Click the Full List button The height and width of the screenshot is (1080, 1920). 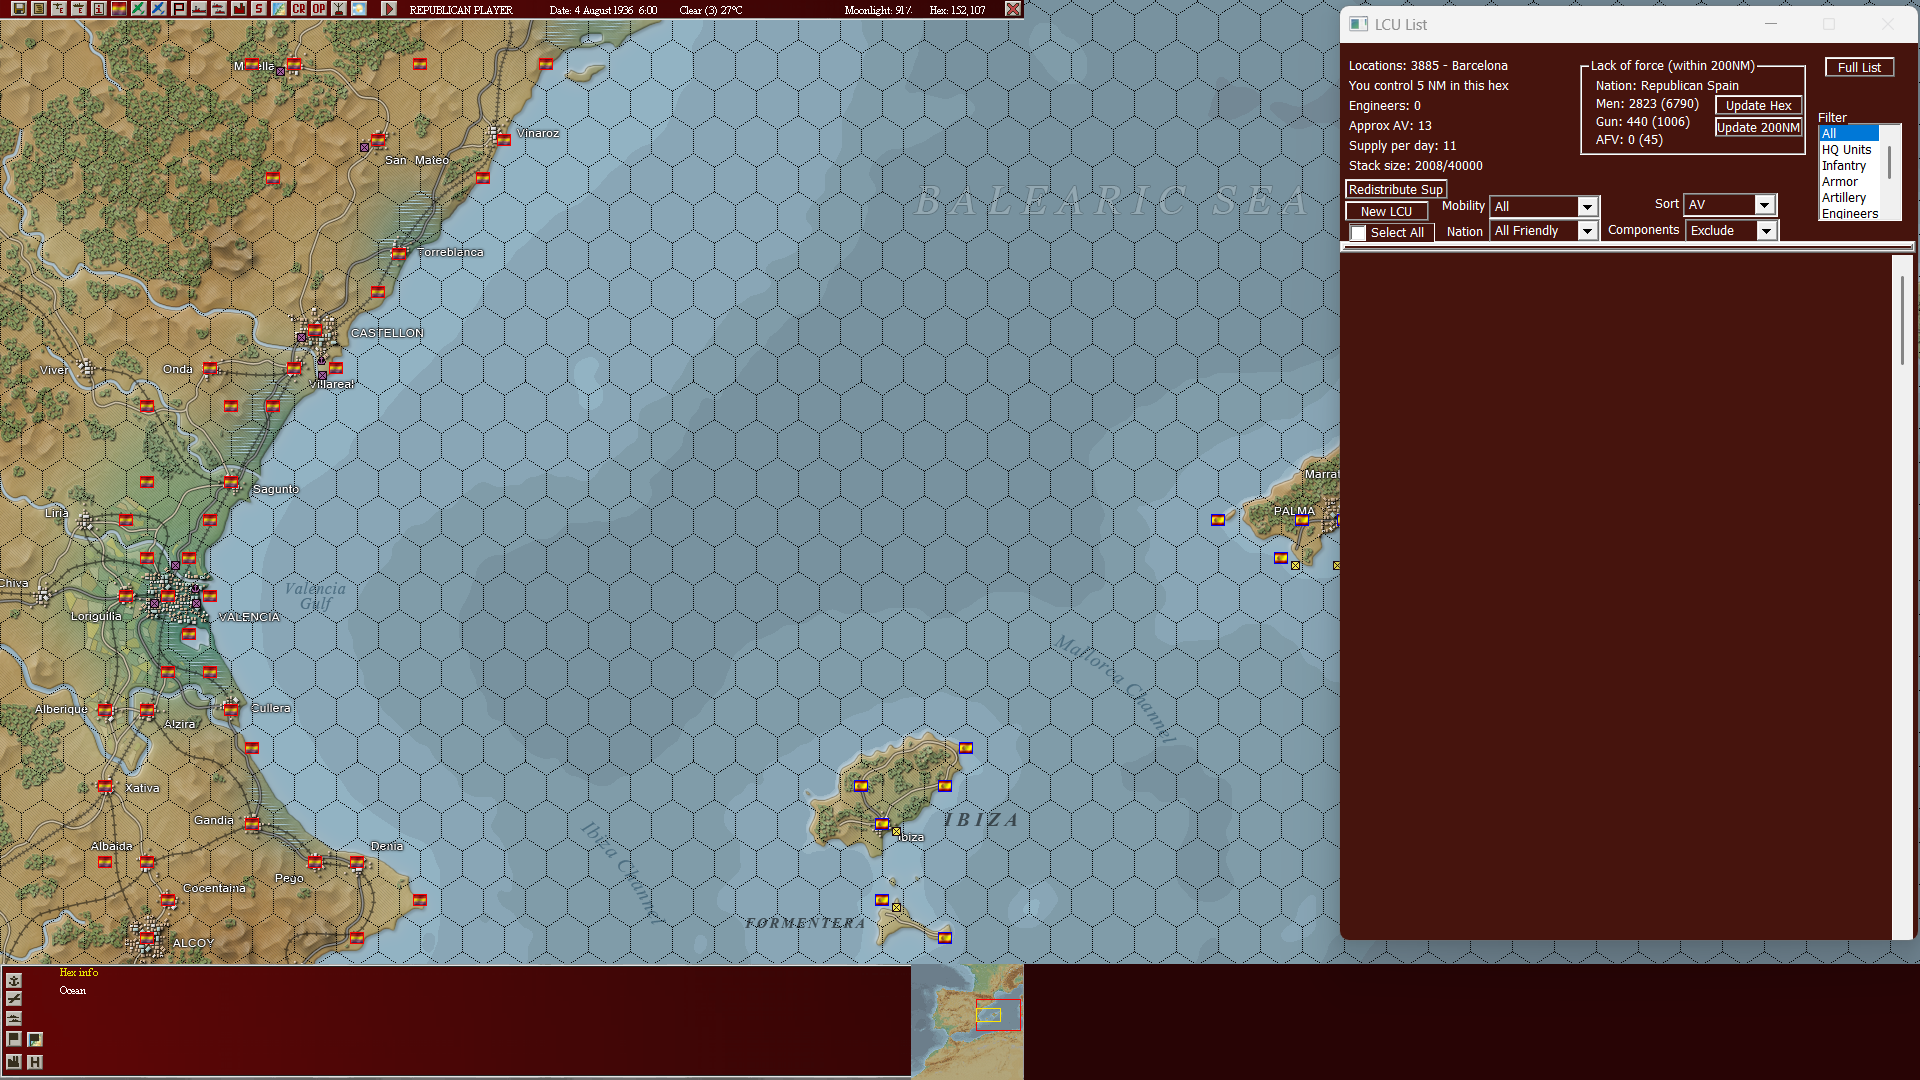pos(1859,66)
